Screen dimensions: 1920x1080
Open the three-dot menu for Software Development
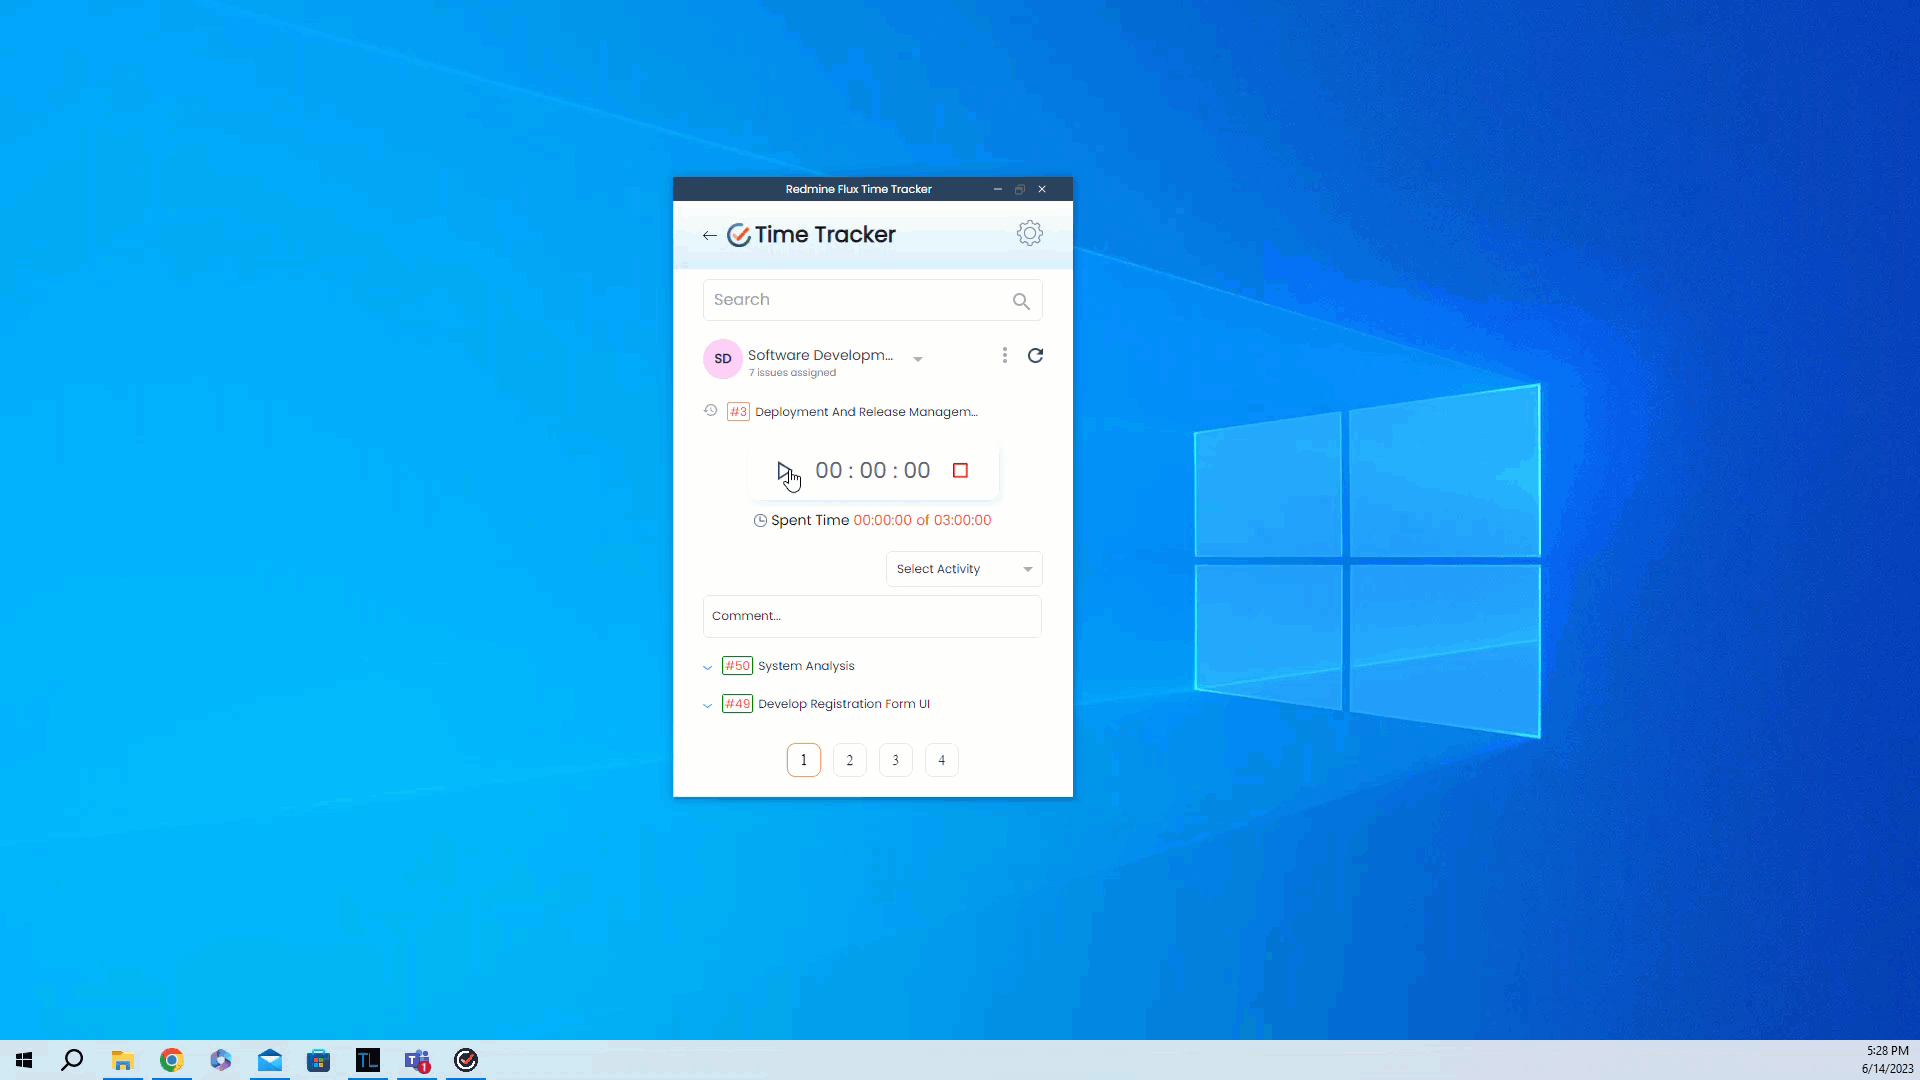coord(1004,355)
